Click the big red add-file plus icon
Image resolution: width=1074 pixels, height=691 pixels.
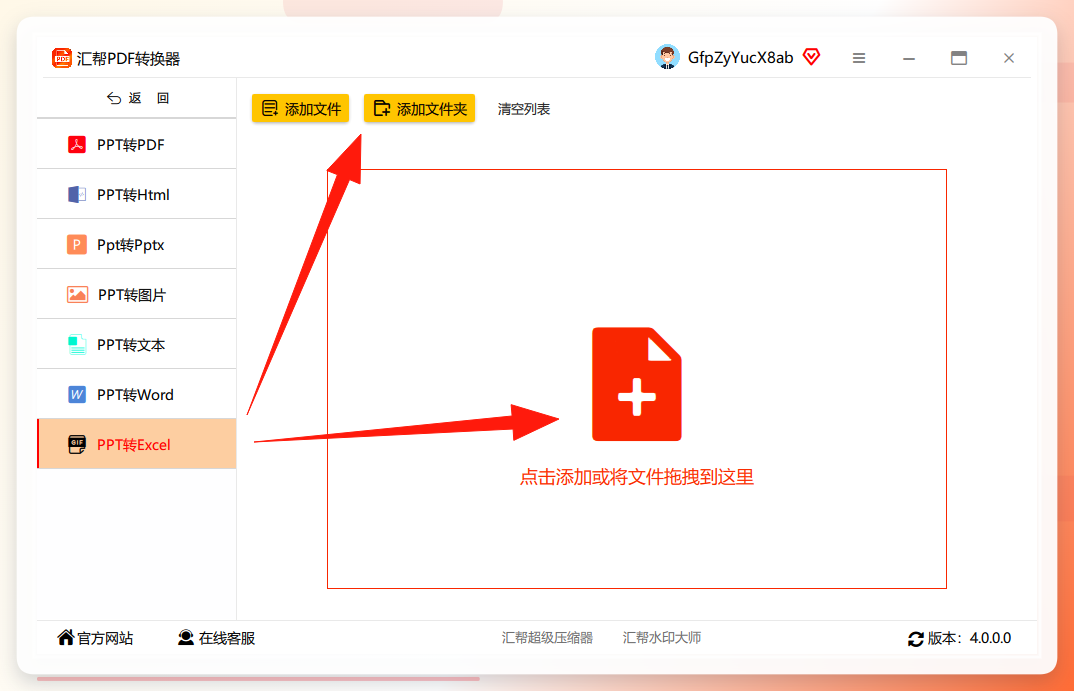[x=636, y=384]
